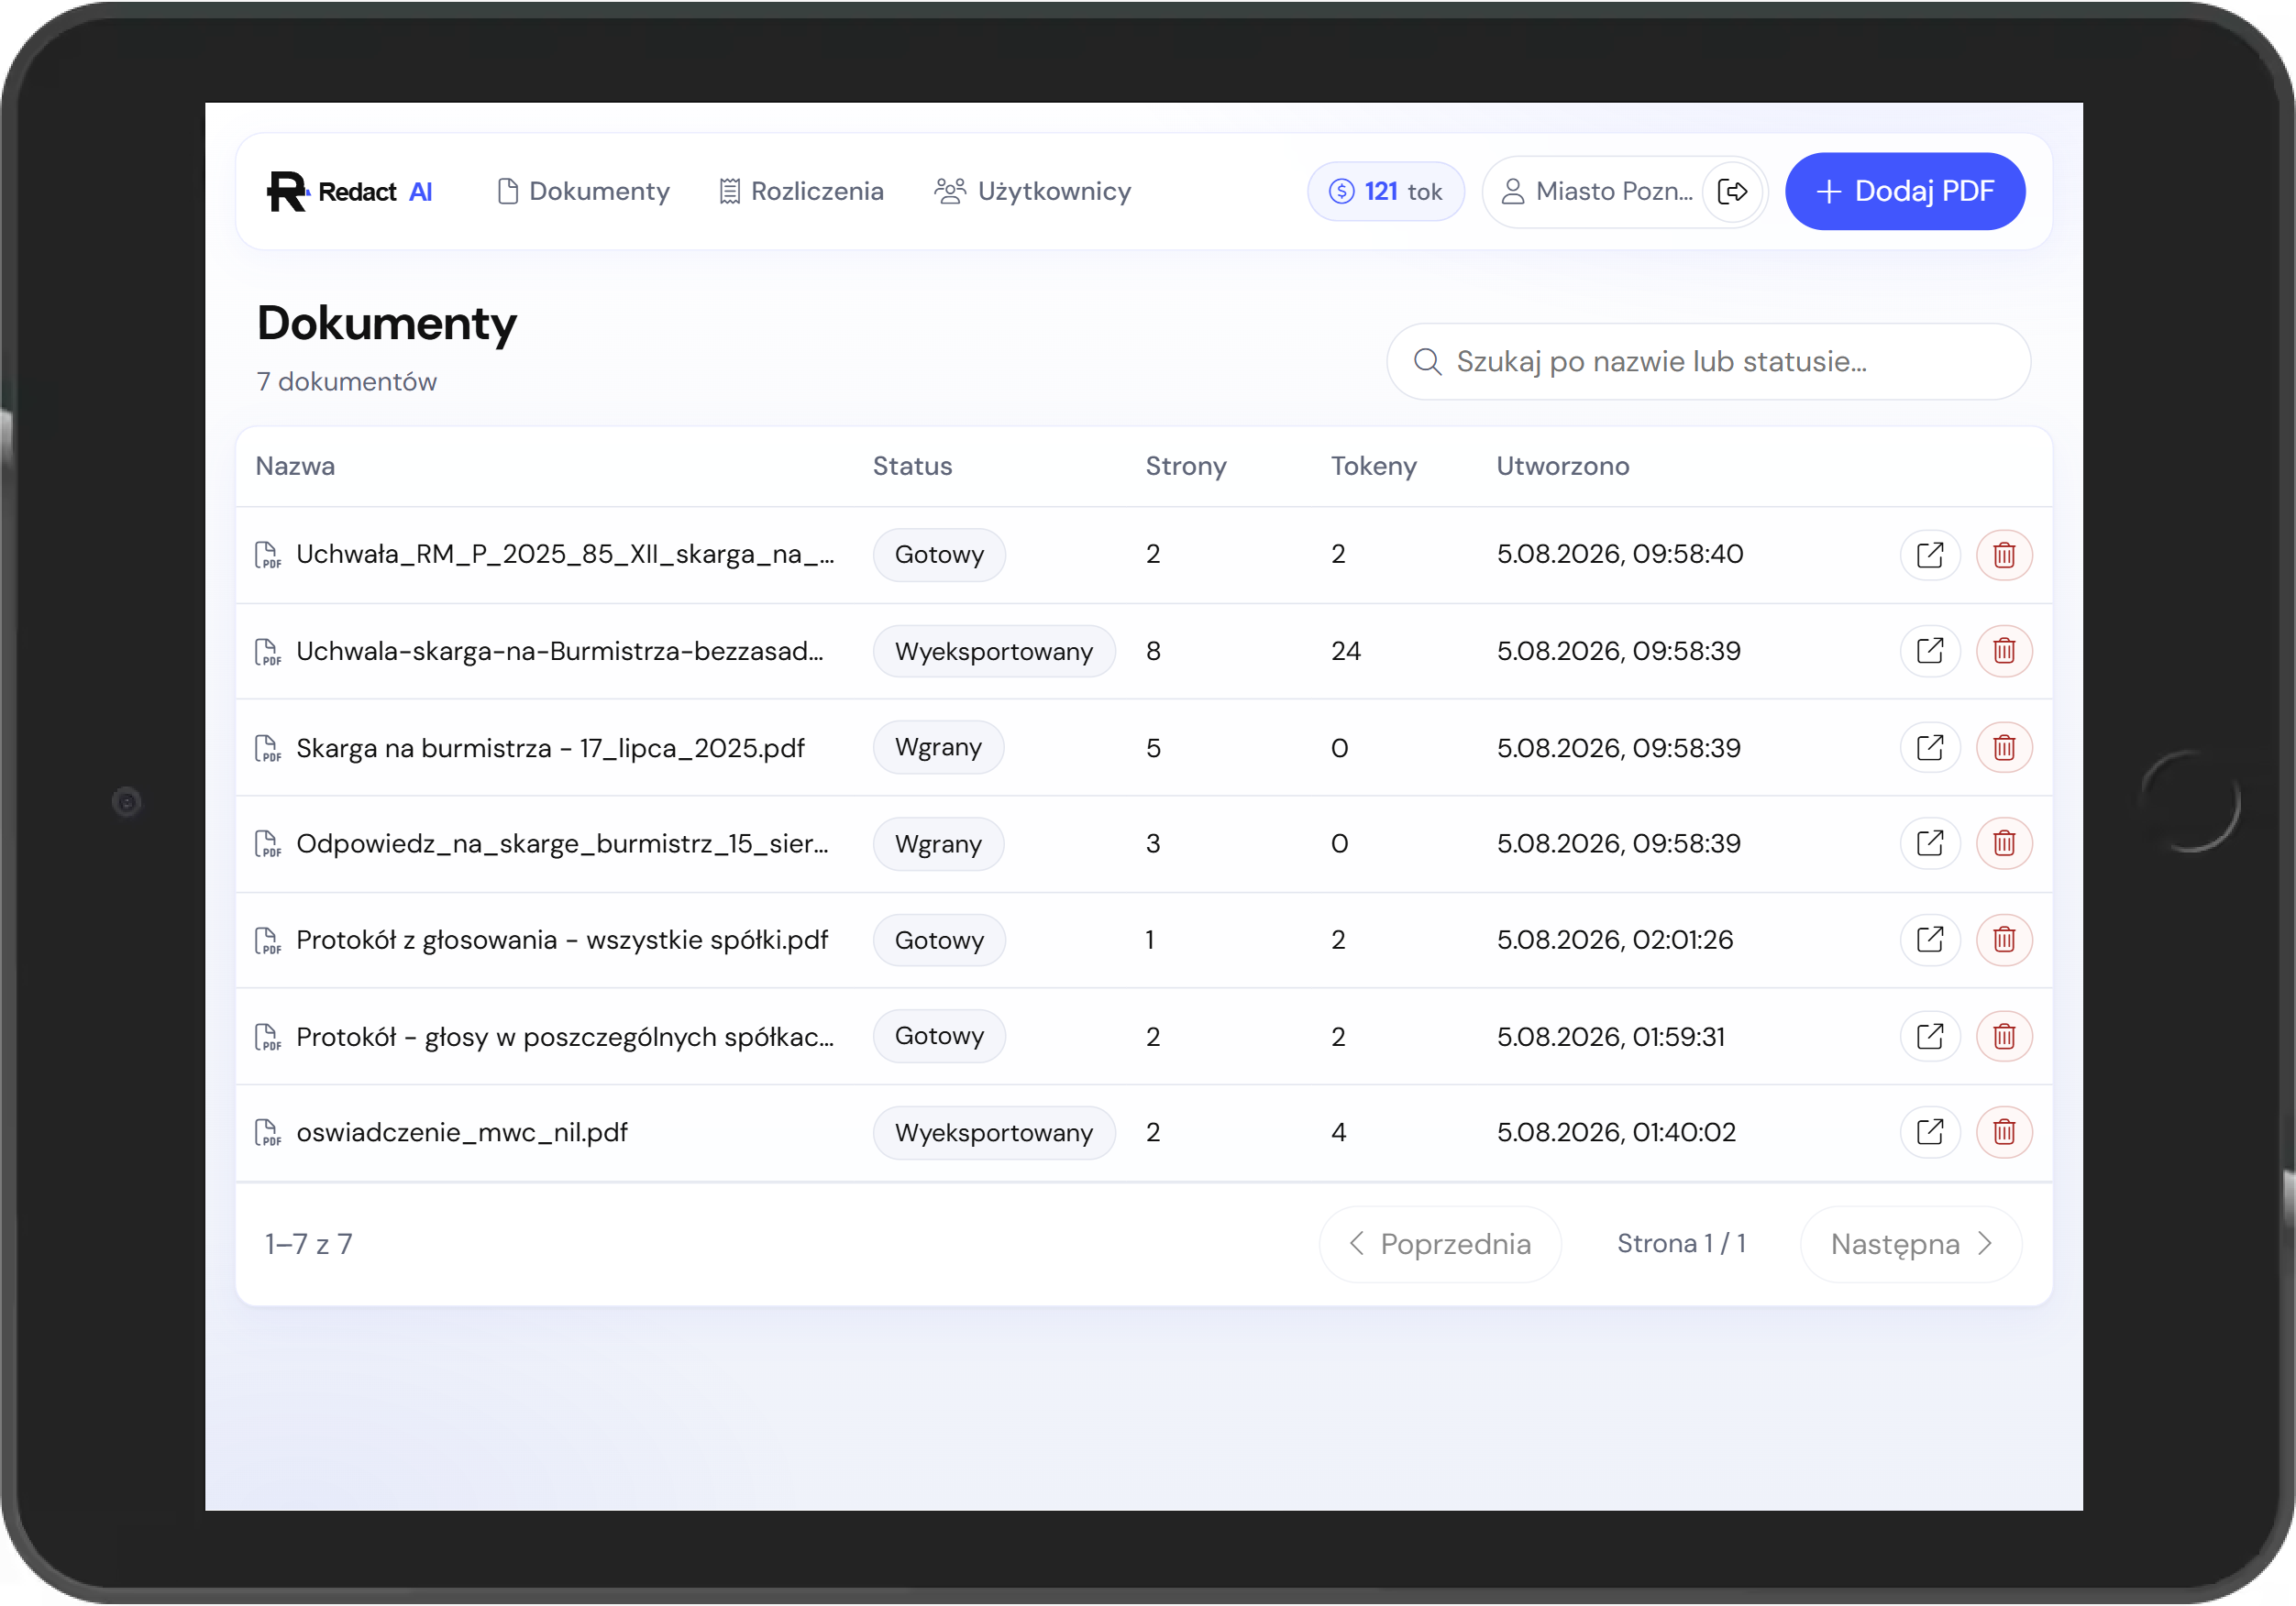Image resolution: width=2296 pixels, height=1606 pixels.
Task: Select file name Uchwała_RM_P_2025_85_XII_skarga_na_...
Action: tap(565, 554)
